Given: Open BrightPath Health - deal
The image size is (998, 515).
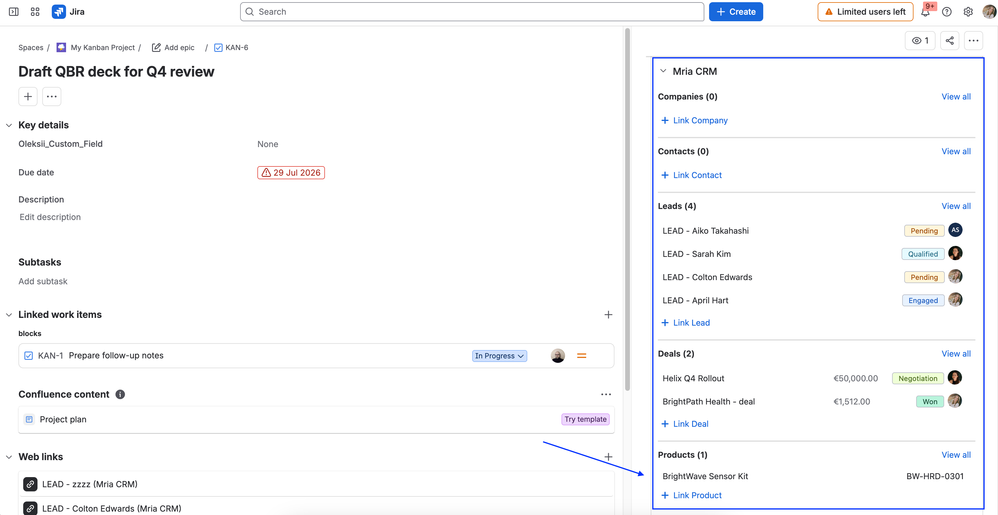Looking at the screenshot, I should click(x=708, y=402).
